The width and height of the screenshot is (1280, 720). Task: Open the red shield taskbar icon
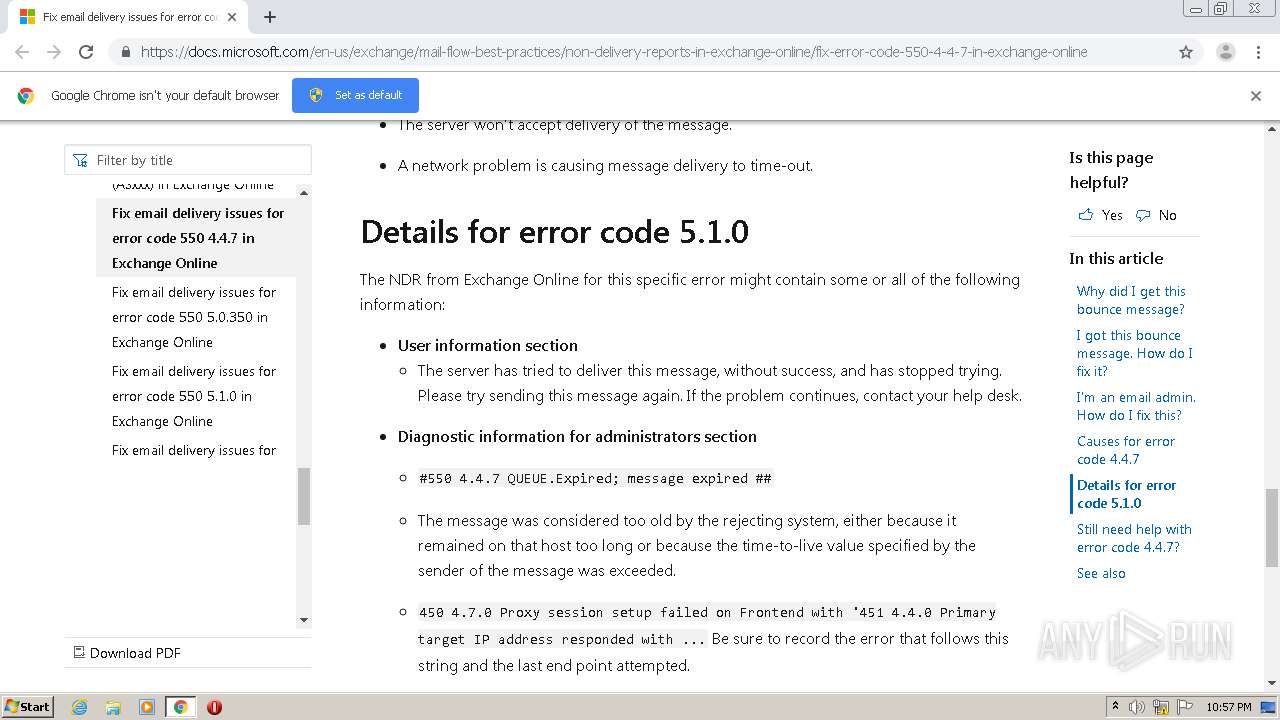[x=214, y=707]
